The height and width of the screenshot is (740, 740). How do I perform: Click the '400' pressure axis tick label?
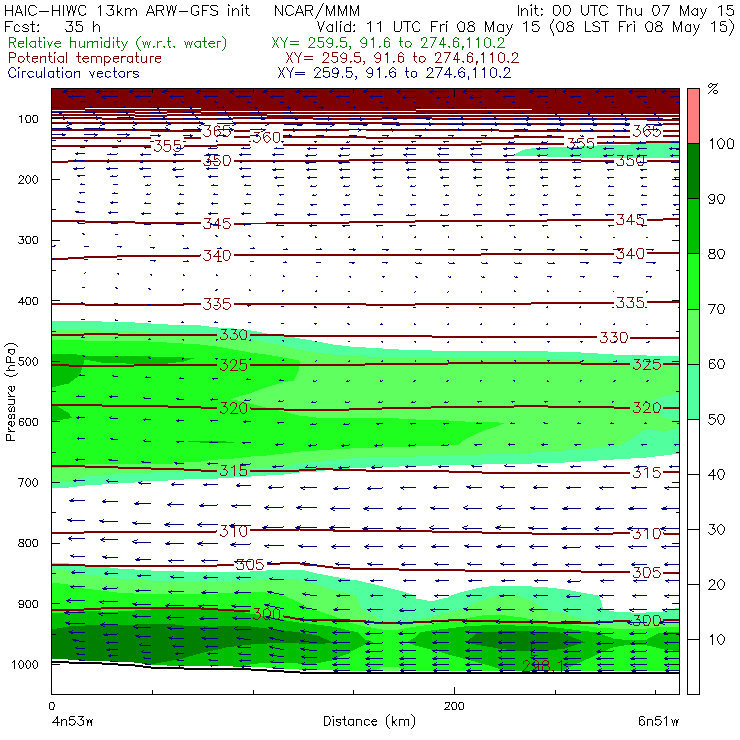28,301
